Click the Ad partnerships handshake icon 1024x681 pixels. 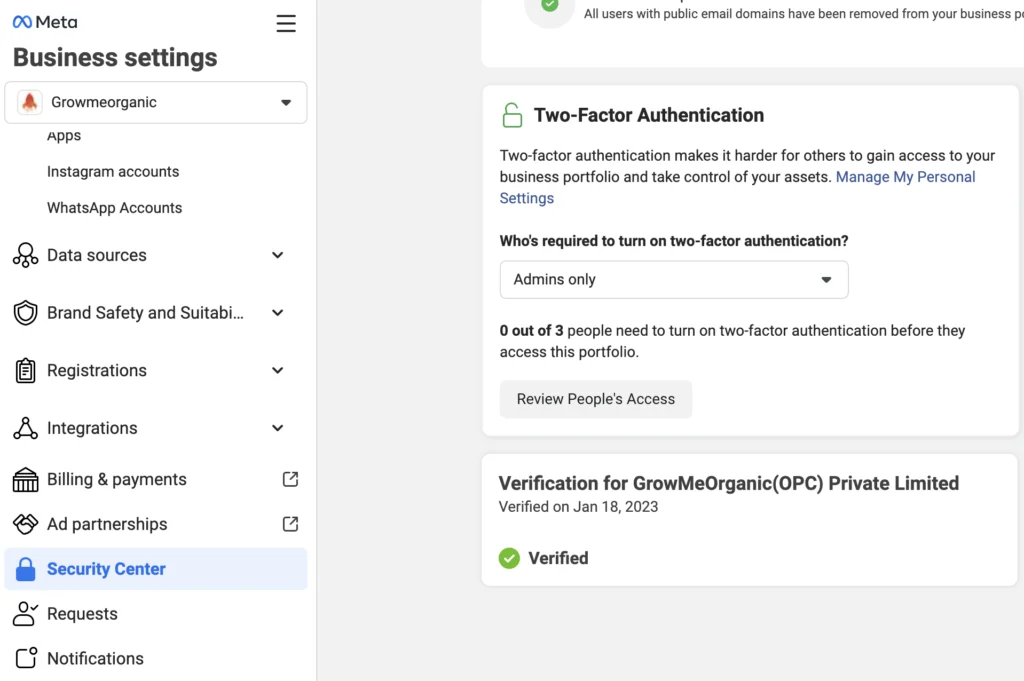tap(25, 524)
